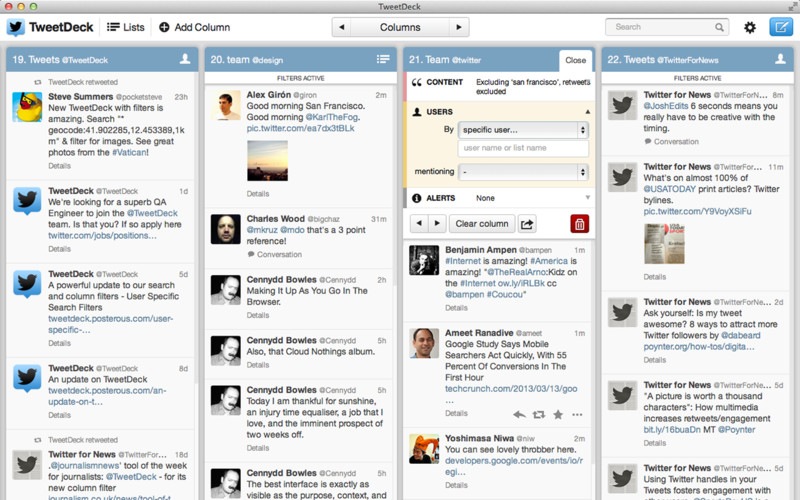Focus the Search field
Screen dimensions: 800x500
coord(667,27)
